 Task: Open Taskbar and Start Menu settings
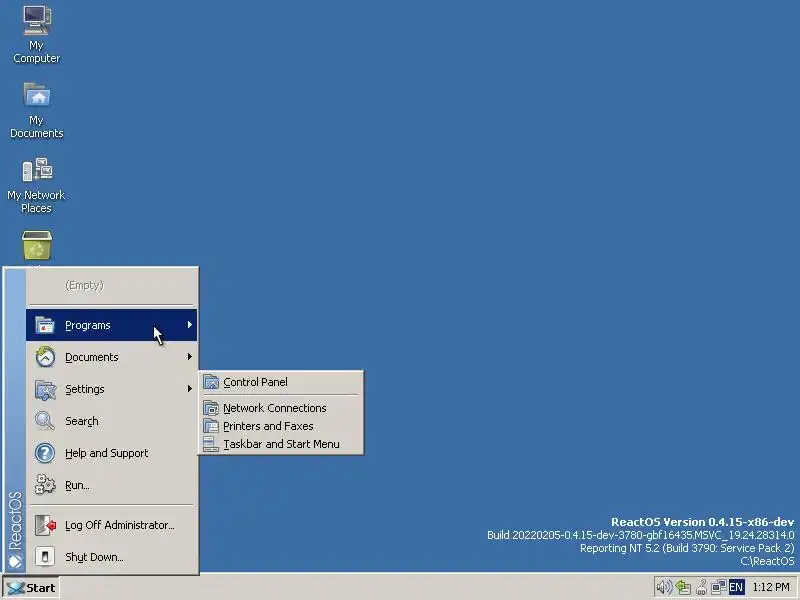[281, 444]
